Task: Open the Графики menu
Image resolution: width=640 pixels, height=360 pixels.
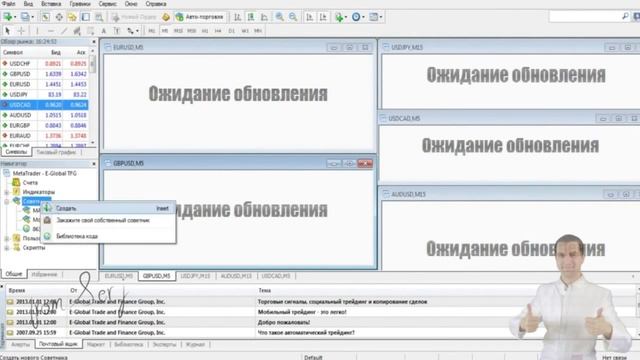Action: pos(80,4)
